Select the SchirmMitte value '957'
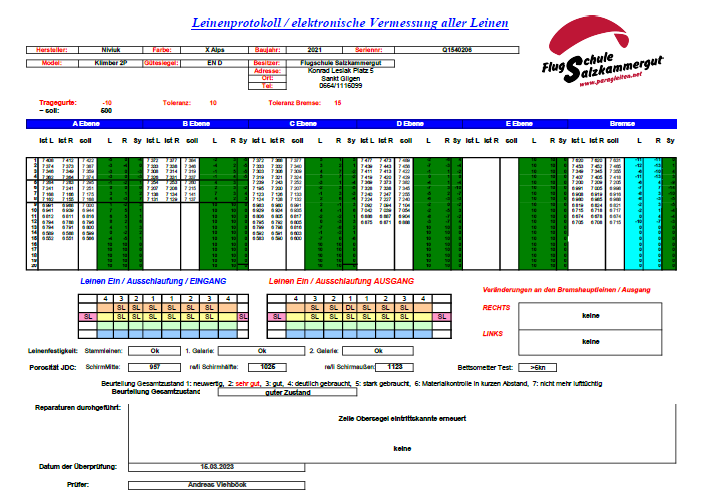Screen dimensions: 703x500 pyautogui.click(x=155, y=367)
